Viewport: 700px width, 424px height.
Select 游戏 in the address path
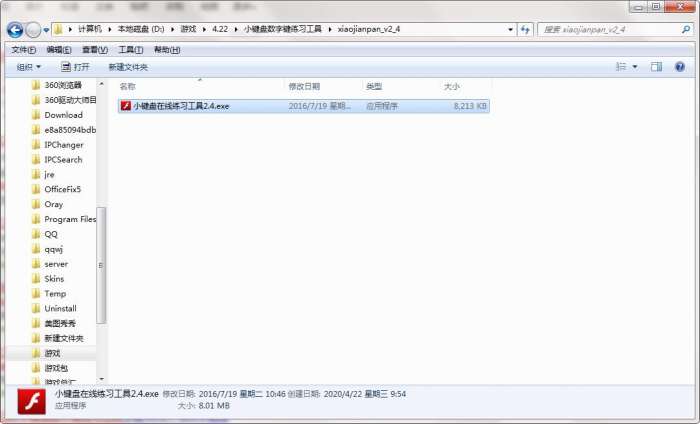coord(188,29)
